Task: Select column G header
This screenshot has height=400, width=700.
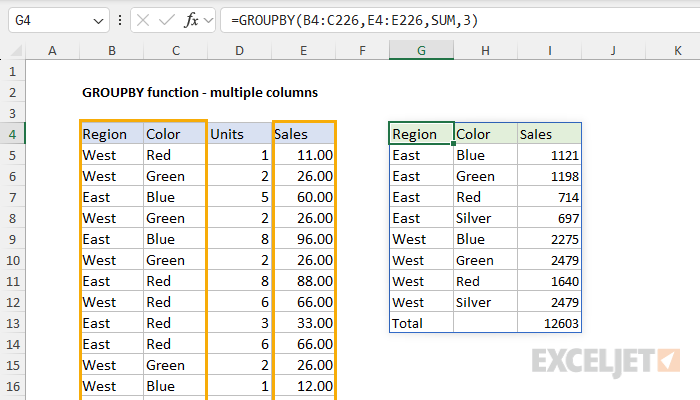Action: [x=421, y=50]
